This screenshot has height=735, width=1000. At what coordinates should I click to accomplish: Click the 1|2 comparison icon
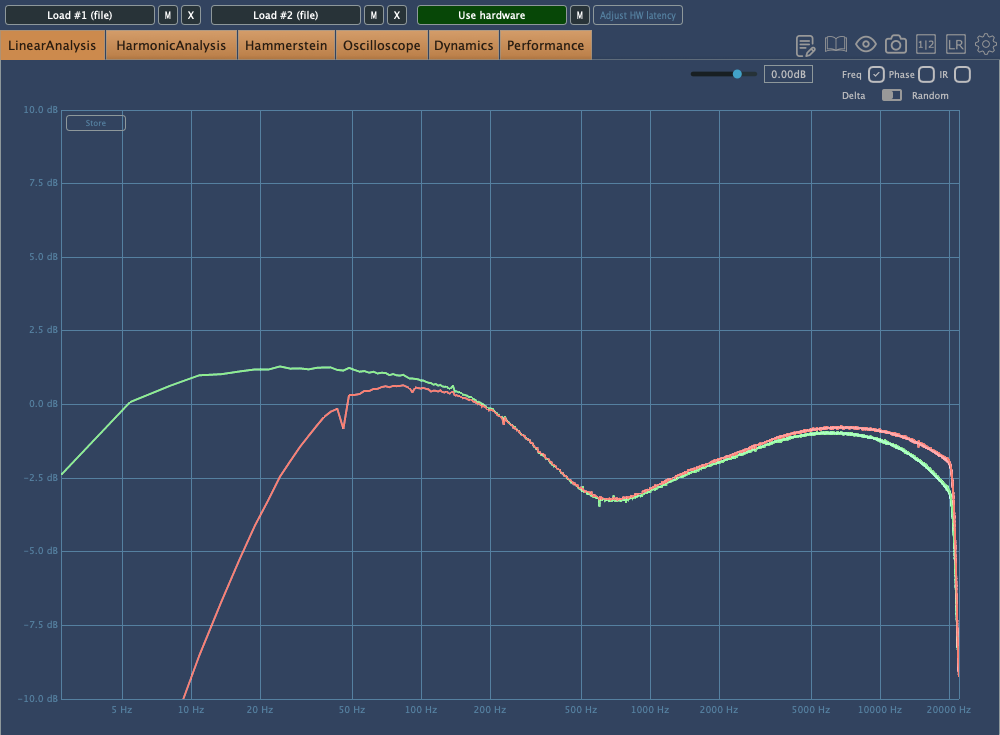point(926,45)
